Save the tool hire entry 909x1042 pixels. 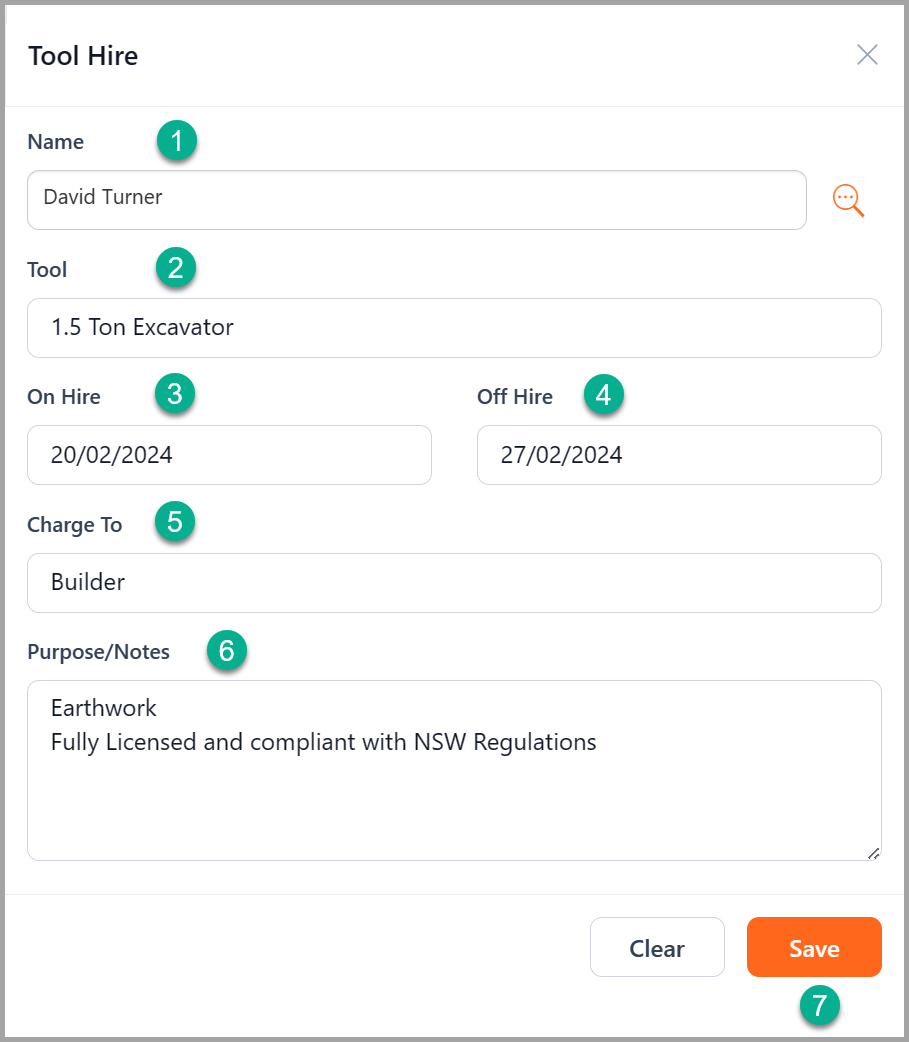(814, 947)
